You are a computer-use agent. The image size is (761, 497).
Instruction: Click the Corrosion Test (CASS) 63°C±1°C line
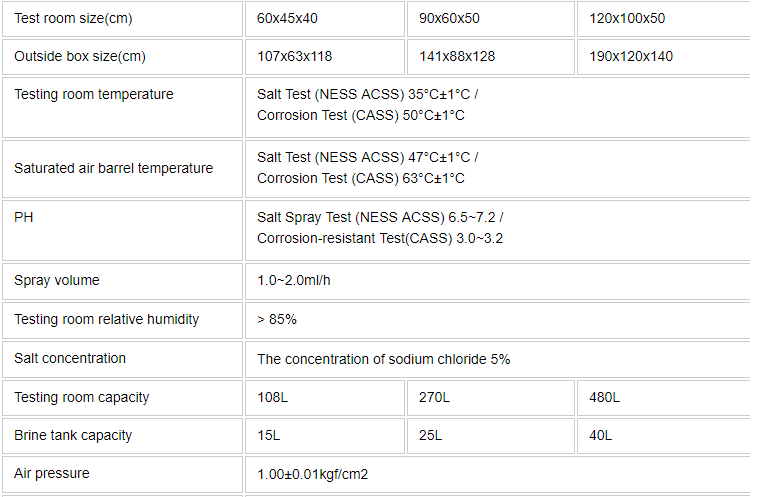361,179
